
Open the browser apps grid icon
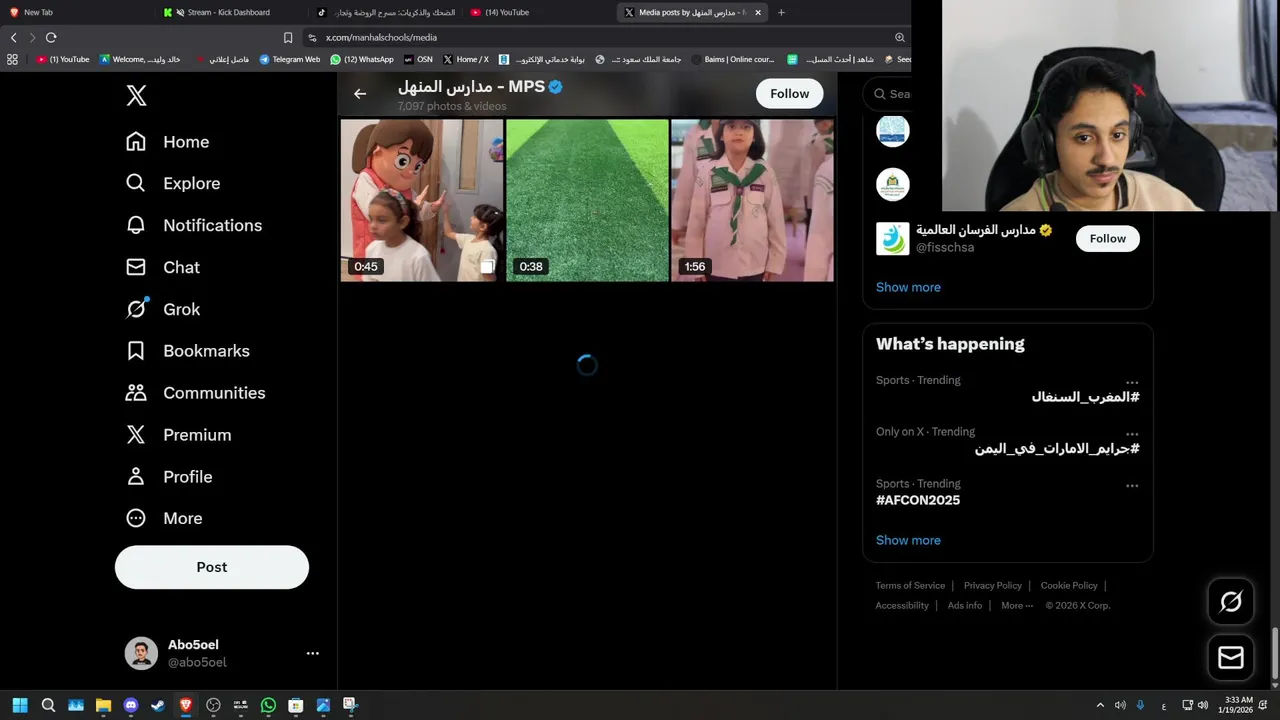coord(12,59)
